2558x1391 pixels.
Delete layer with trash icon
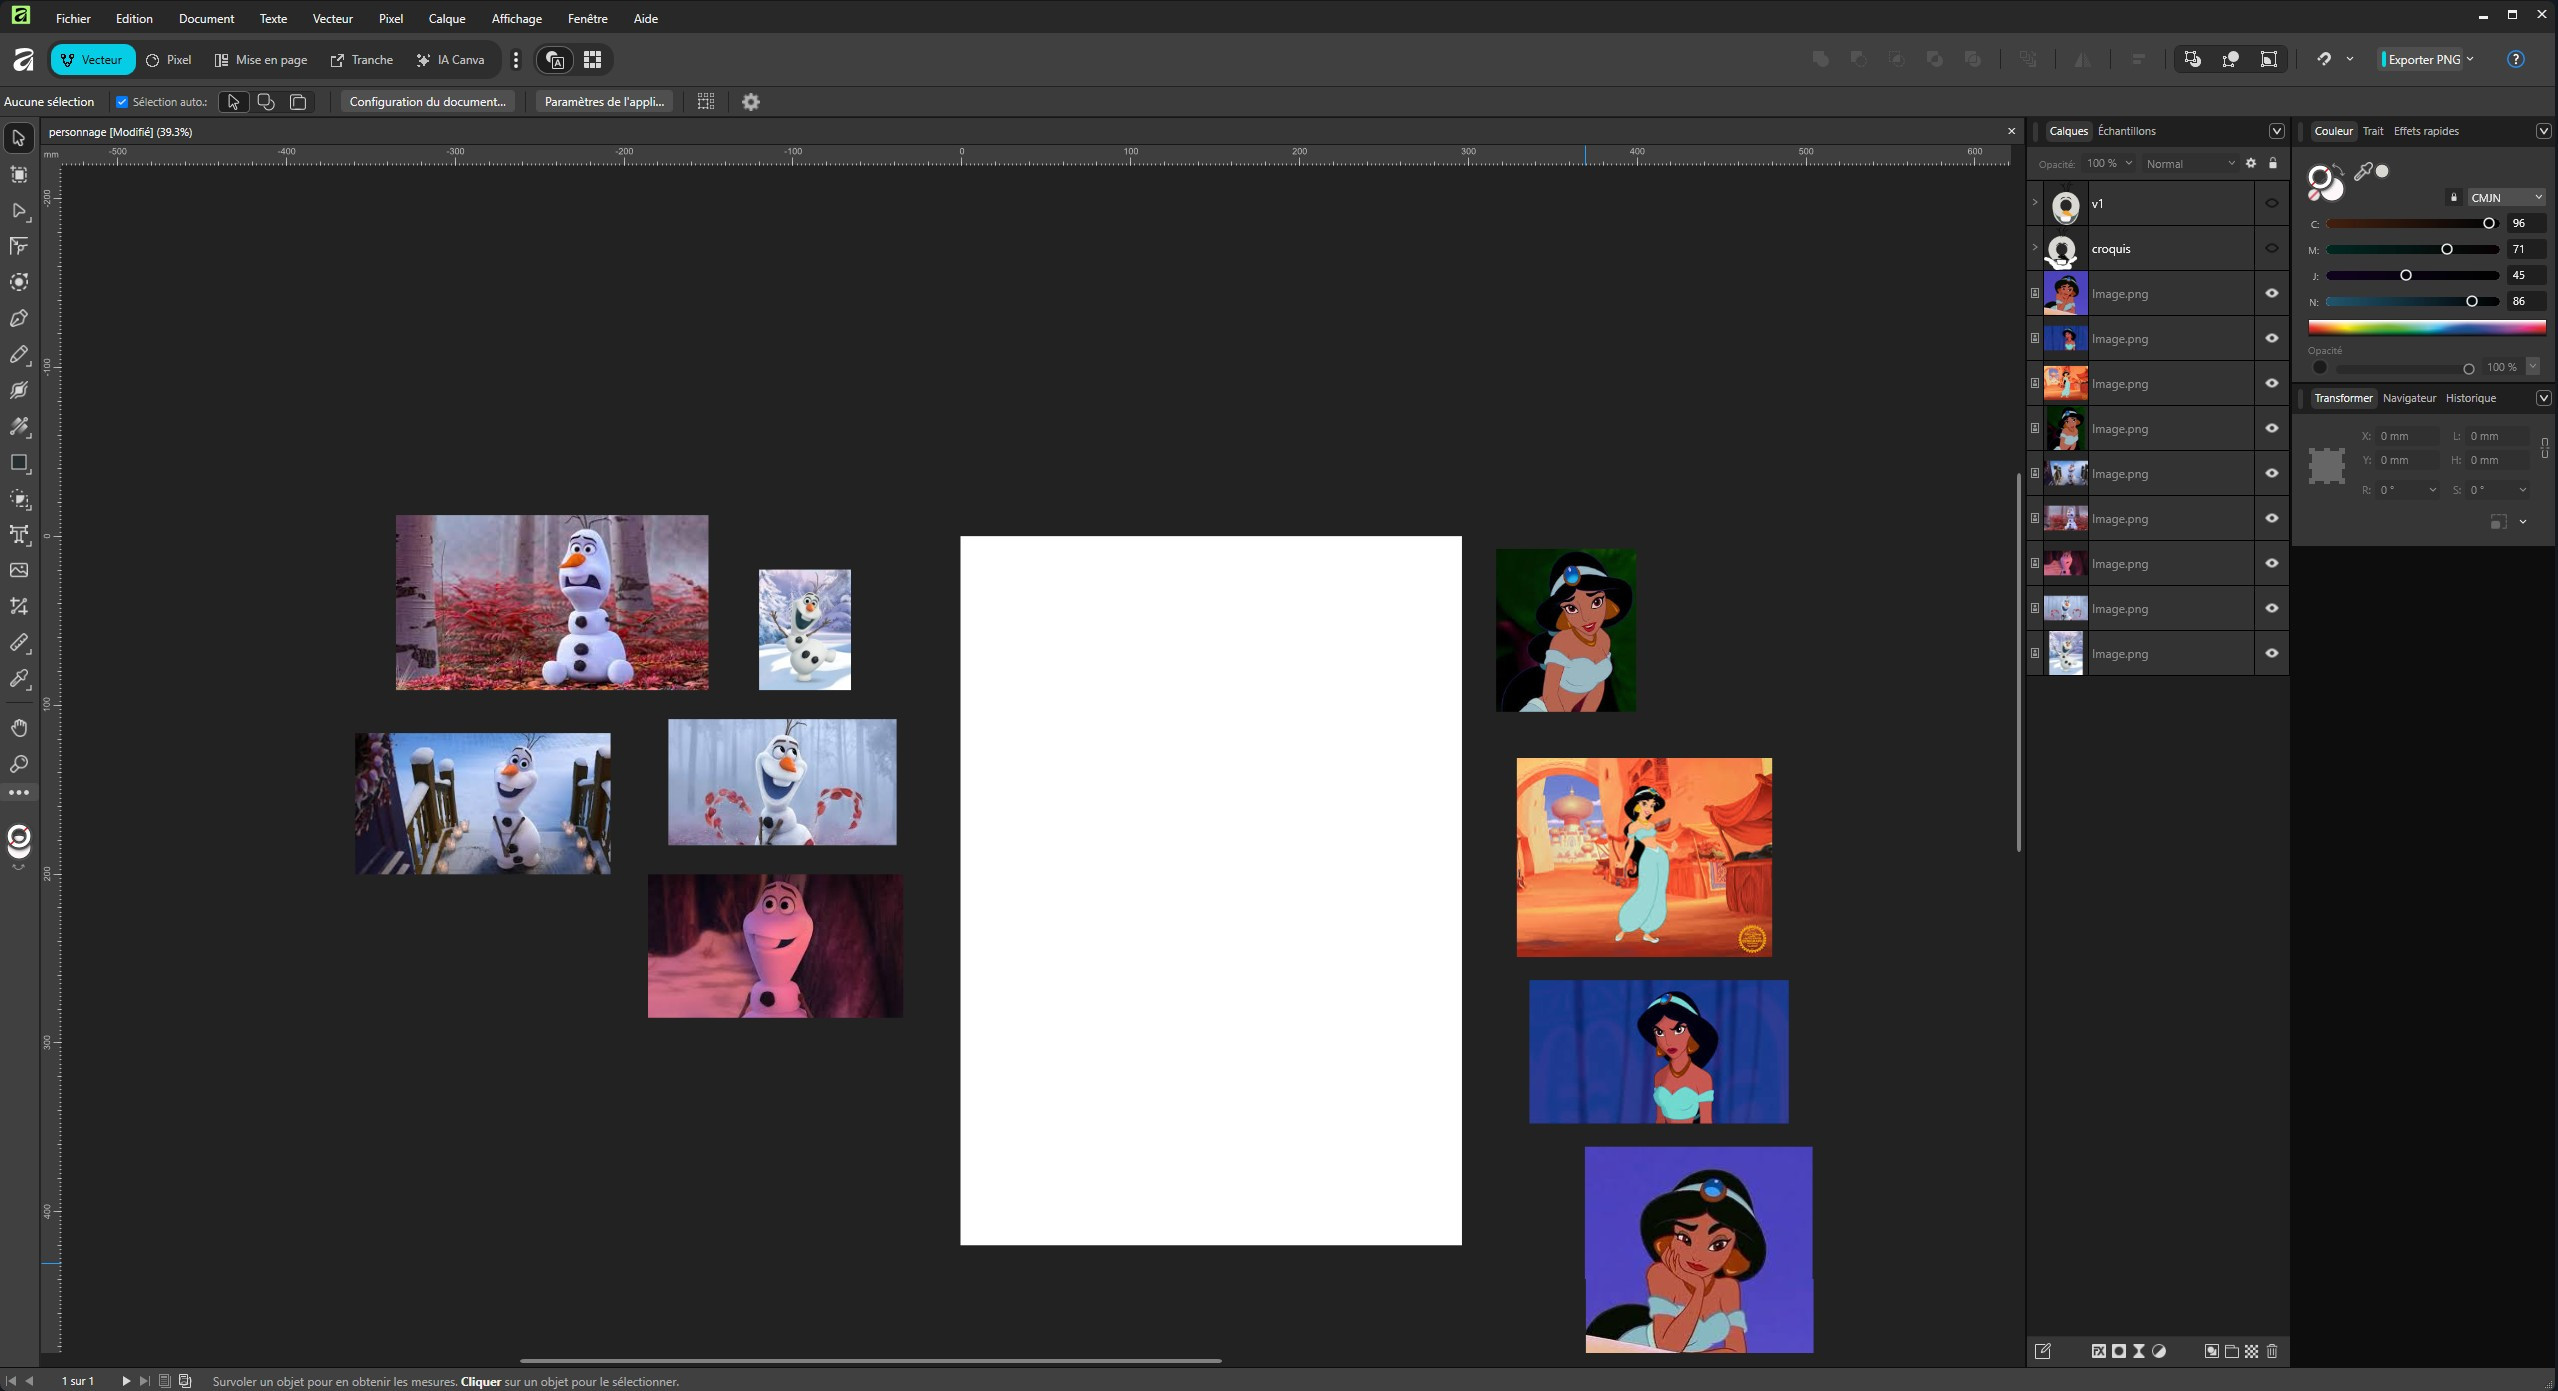point(2272,1351)
